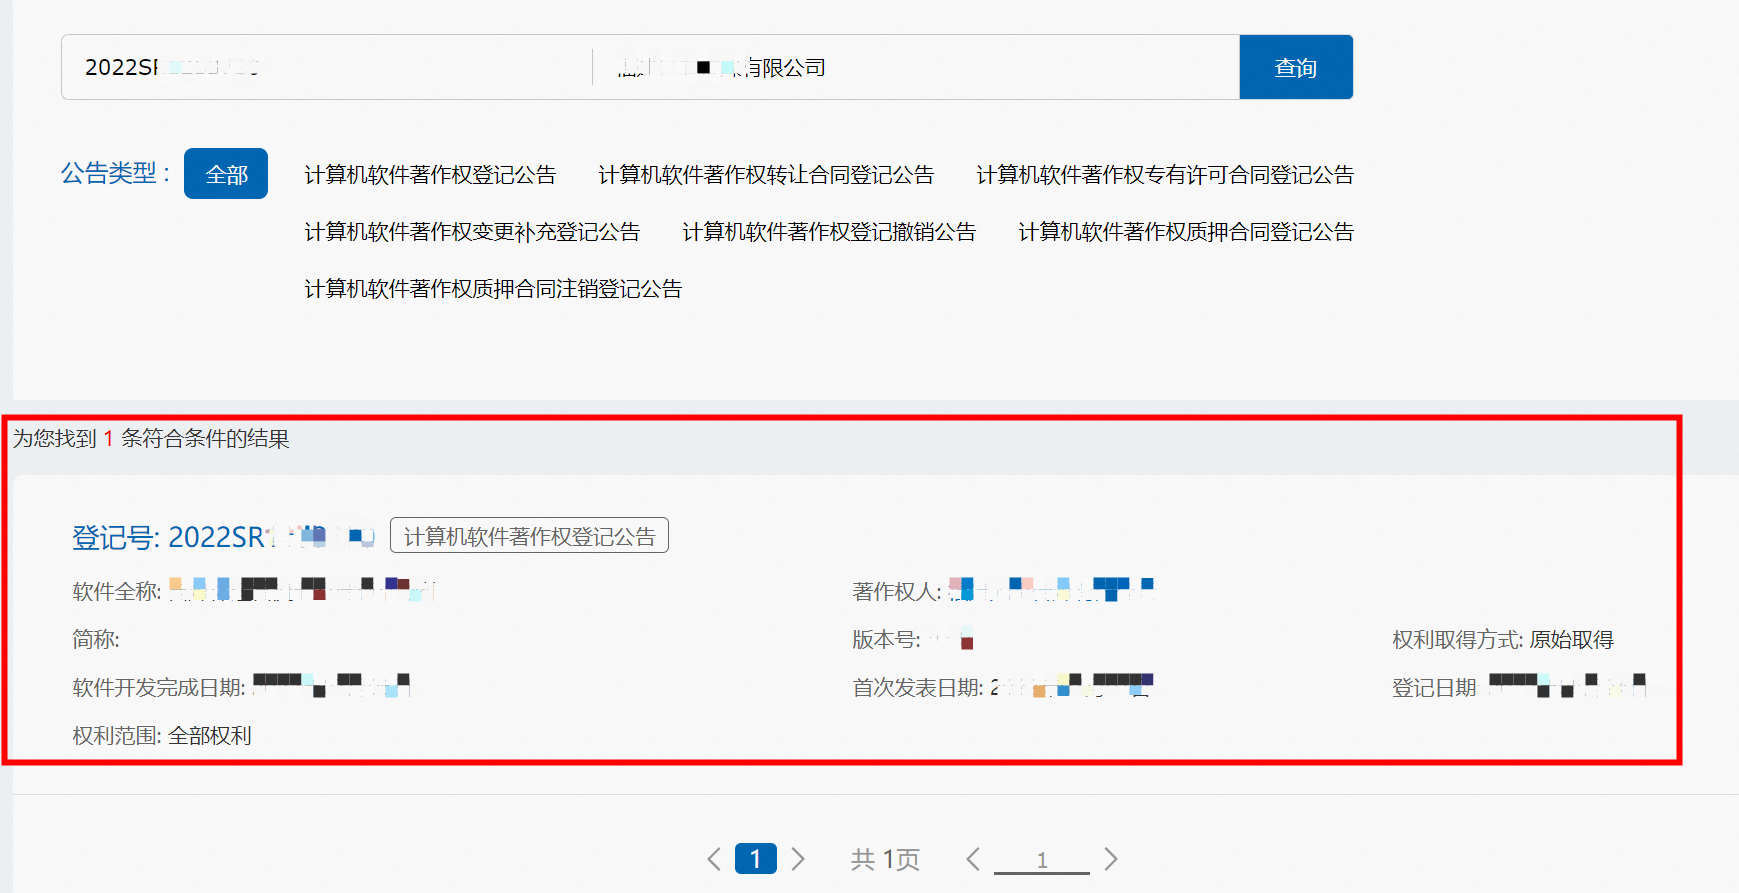Go to next page arrow beside page 1 button
Screen dimensions: 1739x893
(798, 859)
